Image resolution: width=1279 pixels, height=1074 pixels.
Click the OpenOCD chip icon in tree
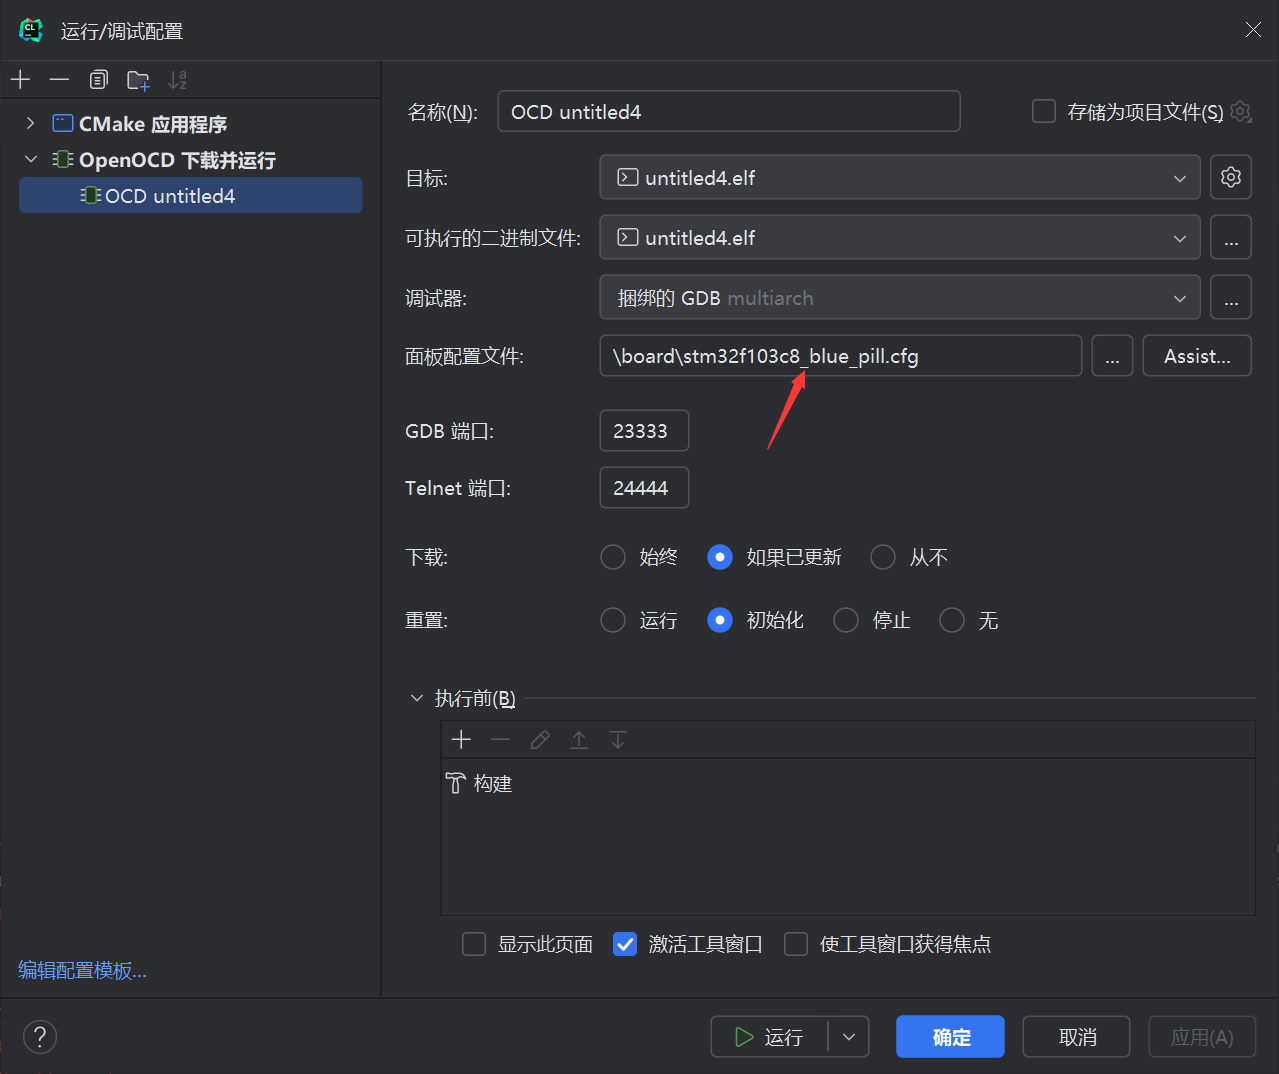[63, 159]
